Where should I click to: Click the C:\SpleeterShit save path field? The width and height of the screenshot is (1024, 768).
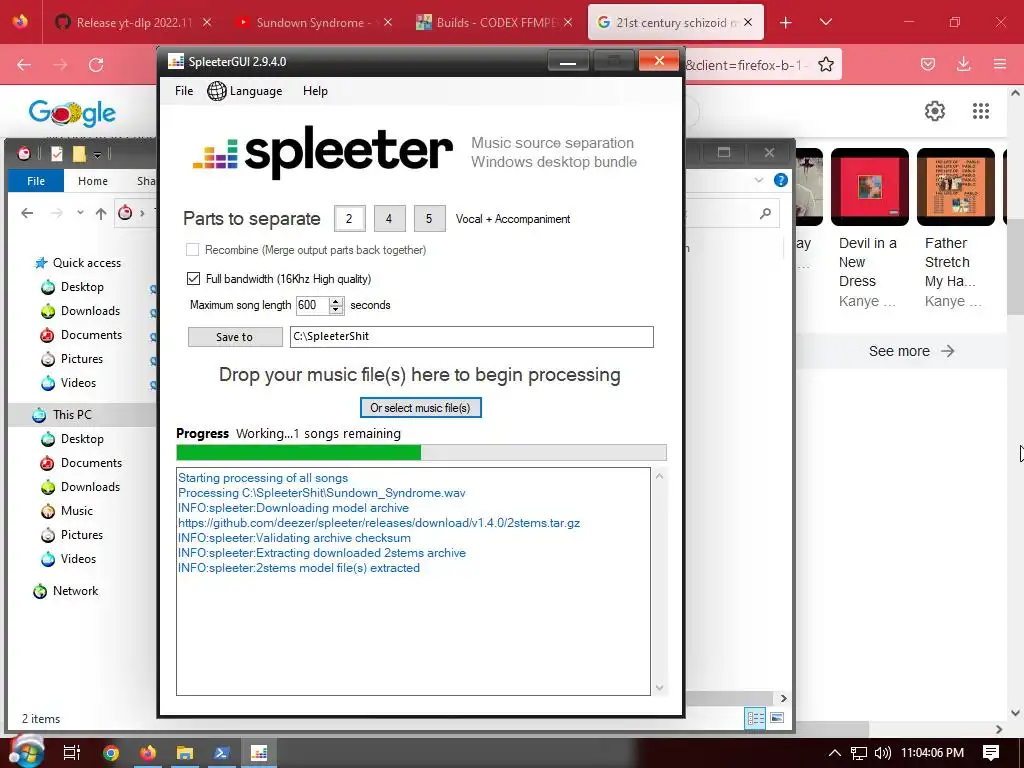[x=472, y=337]
